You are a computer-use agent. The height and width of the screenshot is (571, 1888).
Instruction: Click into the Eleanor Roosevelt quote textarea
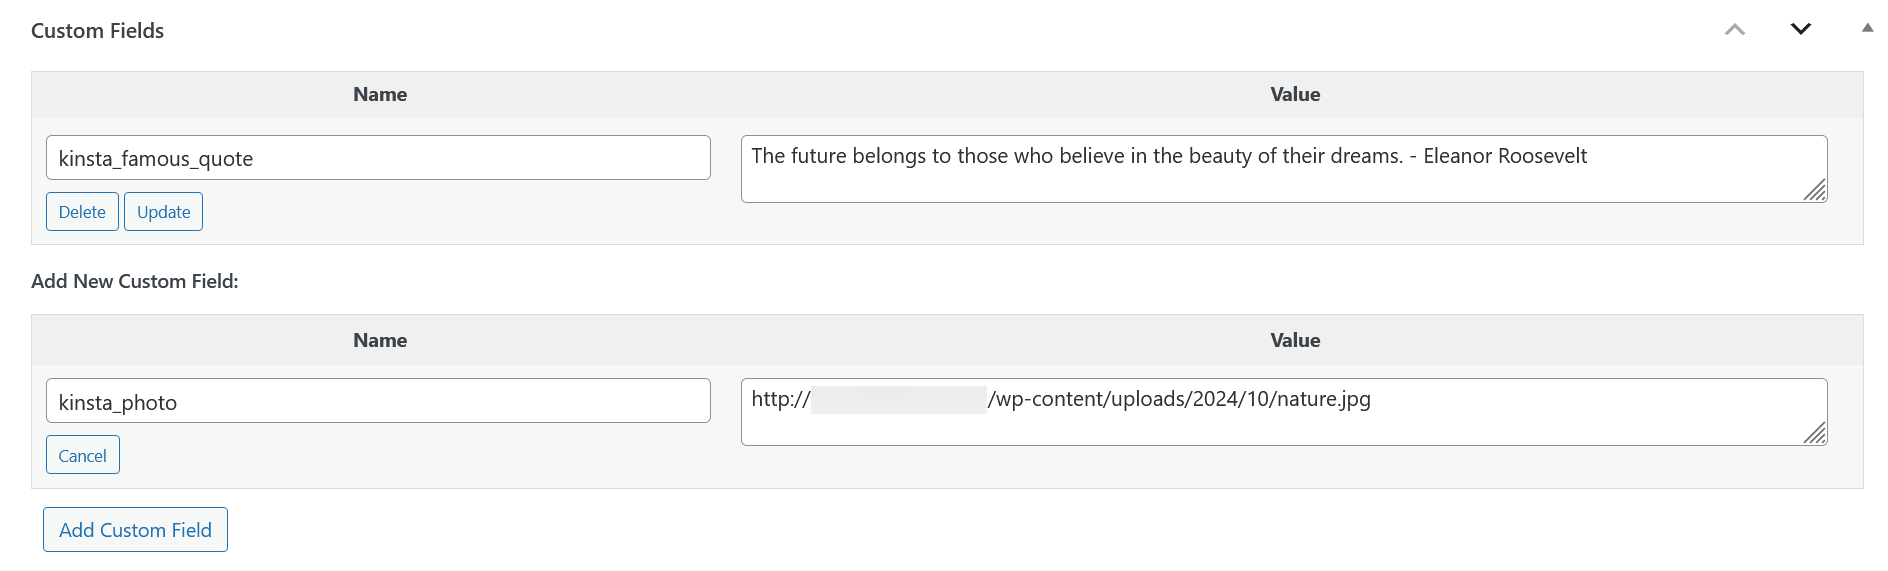(x=1283, y=169)
